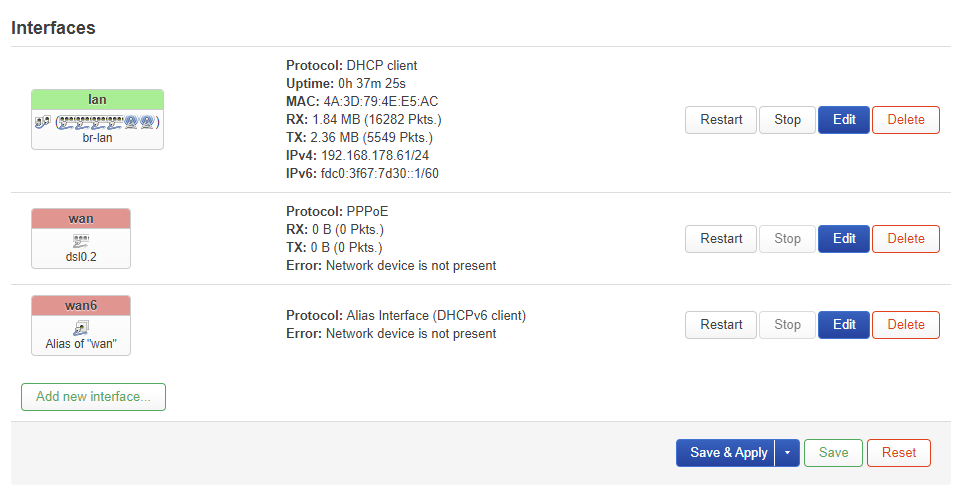Select the green lan interface label
Viewport: 959px width, 495px height.
click(x=97, y=100)
